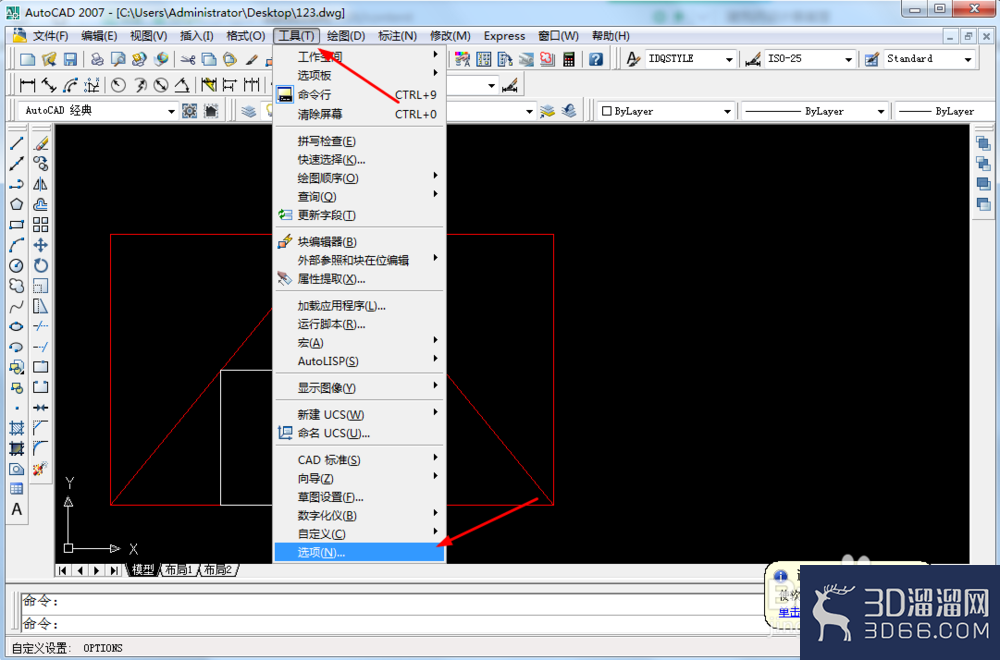The height and width of the screenshot is (660, 1000).
Task: Select the Ellipse draw tool
Action: (x=17, y=326)
